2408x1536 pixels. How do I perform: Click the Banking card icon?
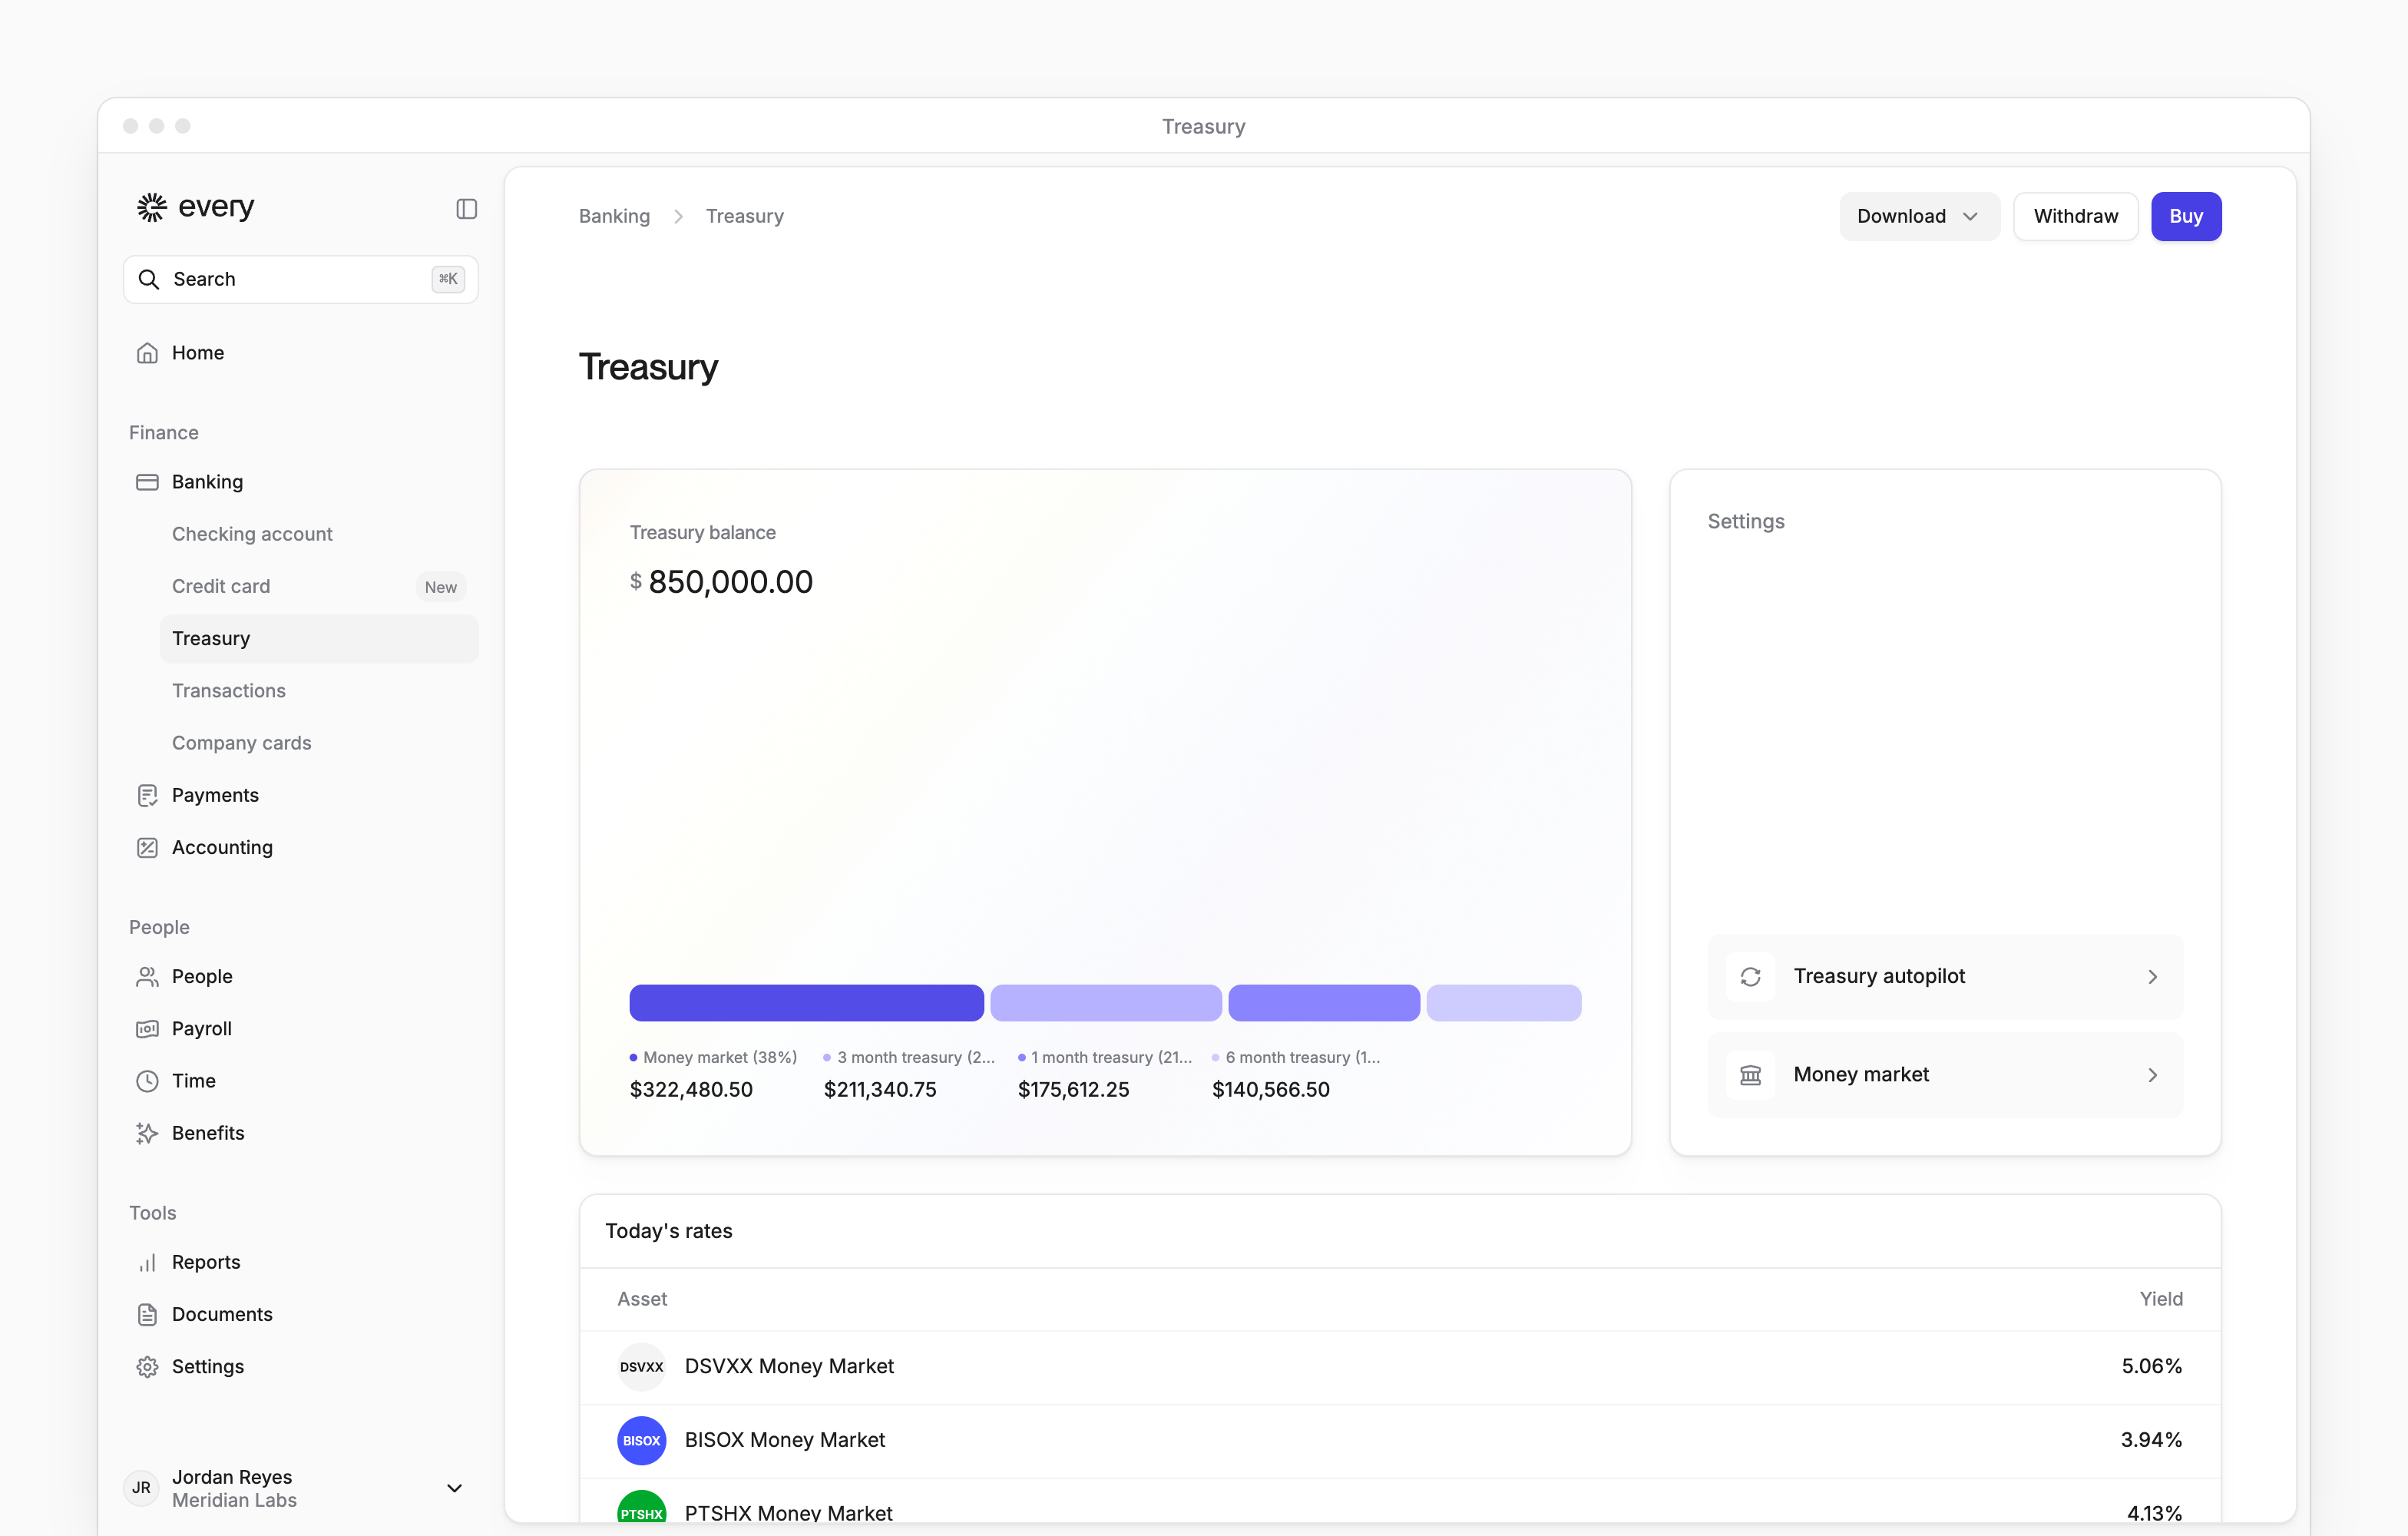click(x=147, y=482)
